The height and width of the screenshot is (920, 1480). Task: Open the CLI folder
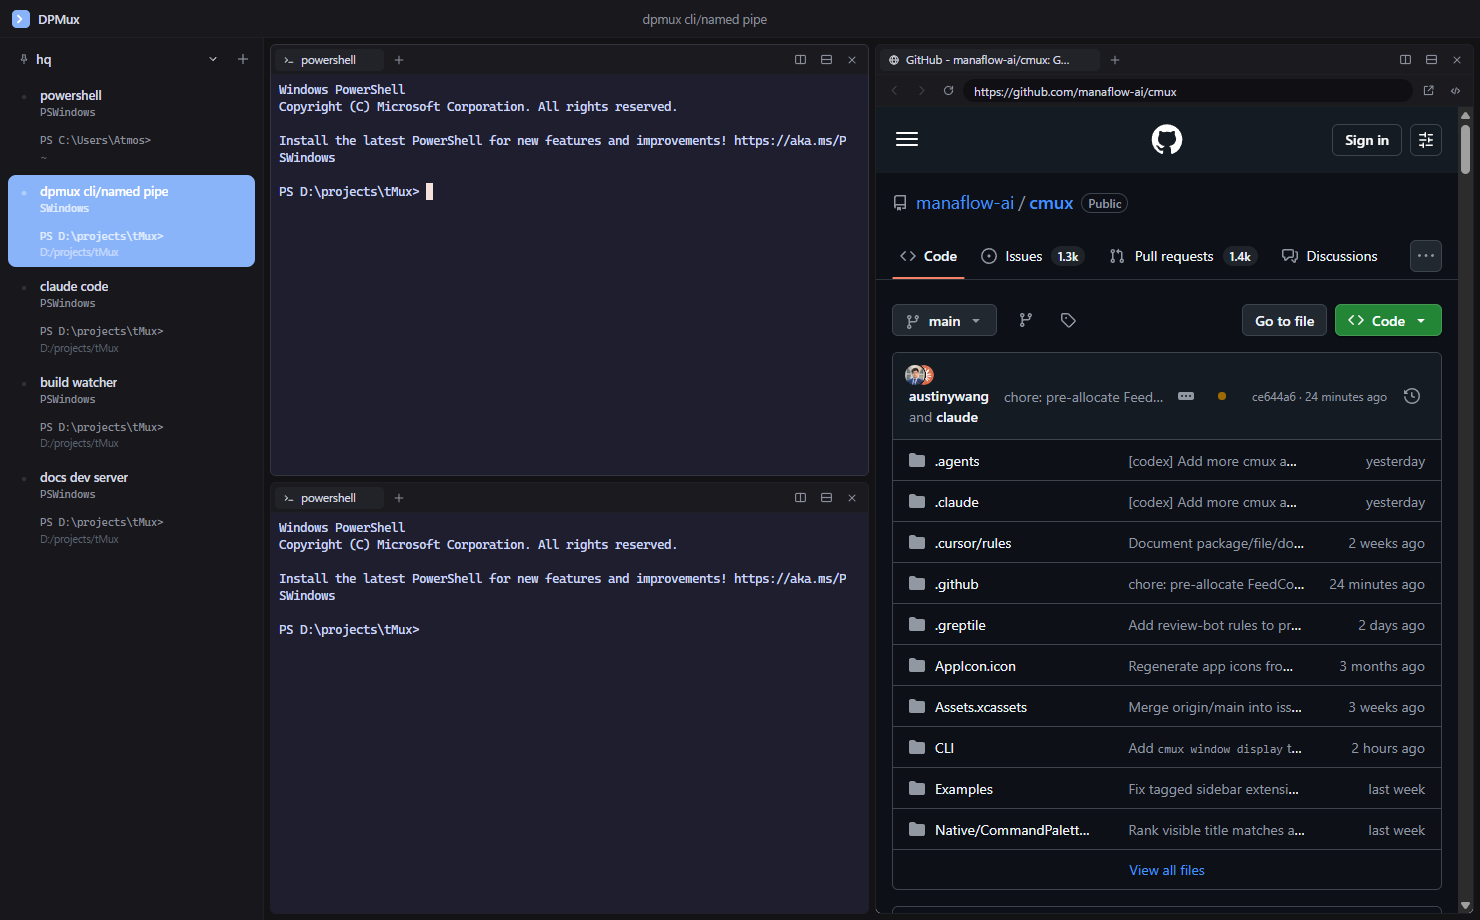[944, 748]
